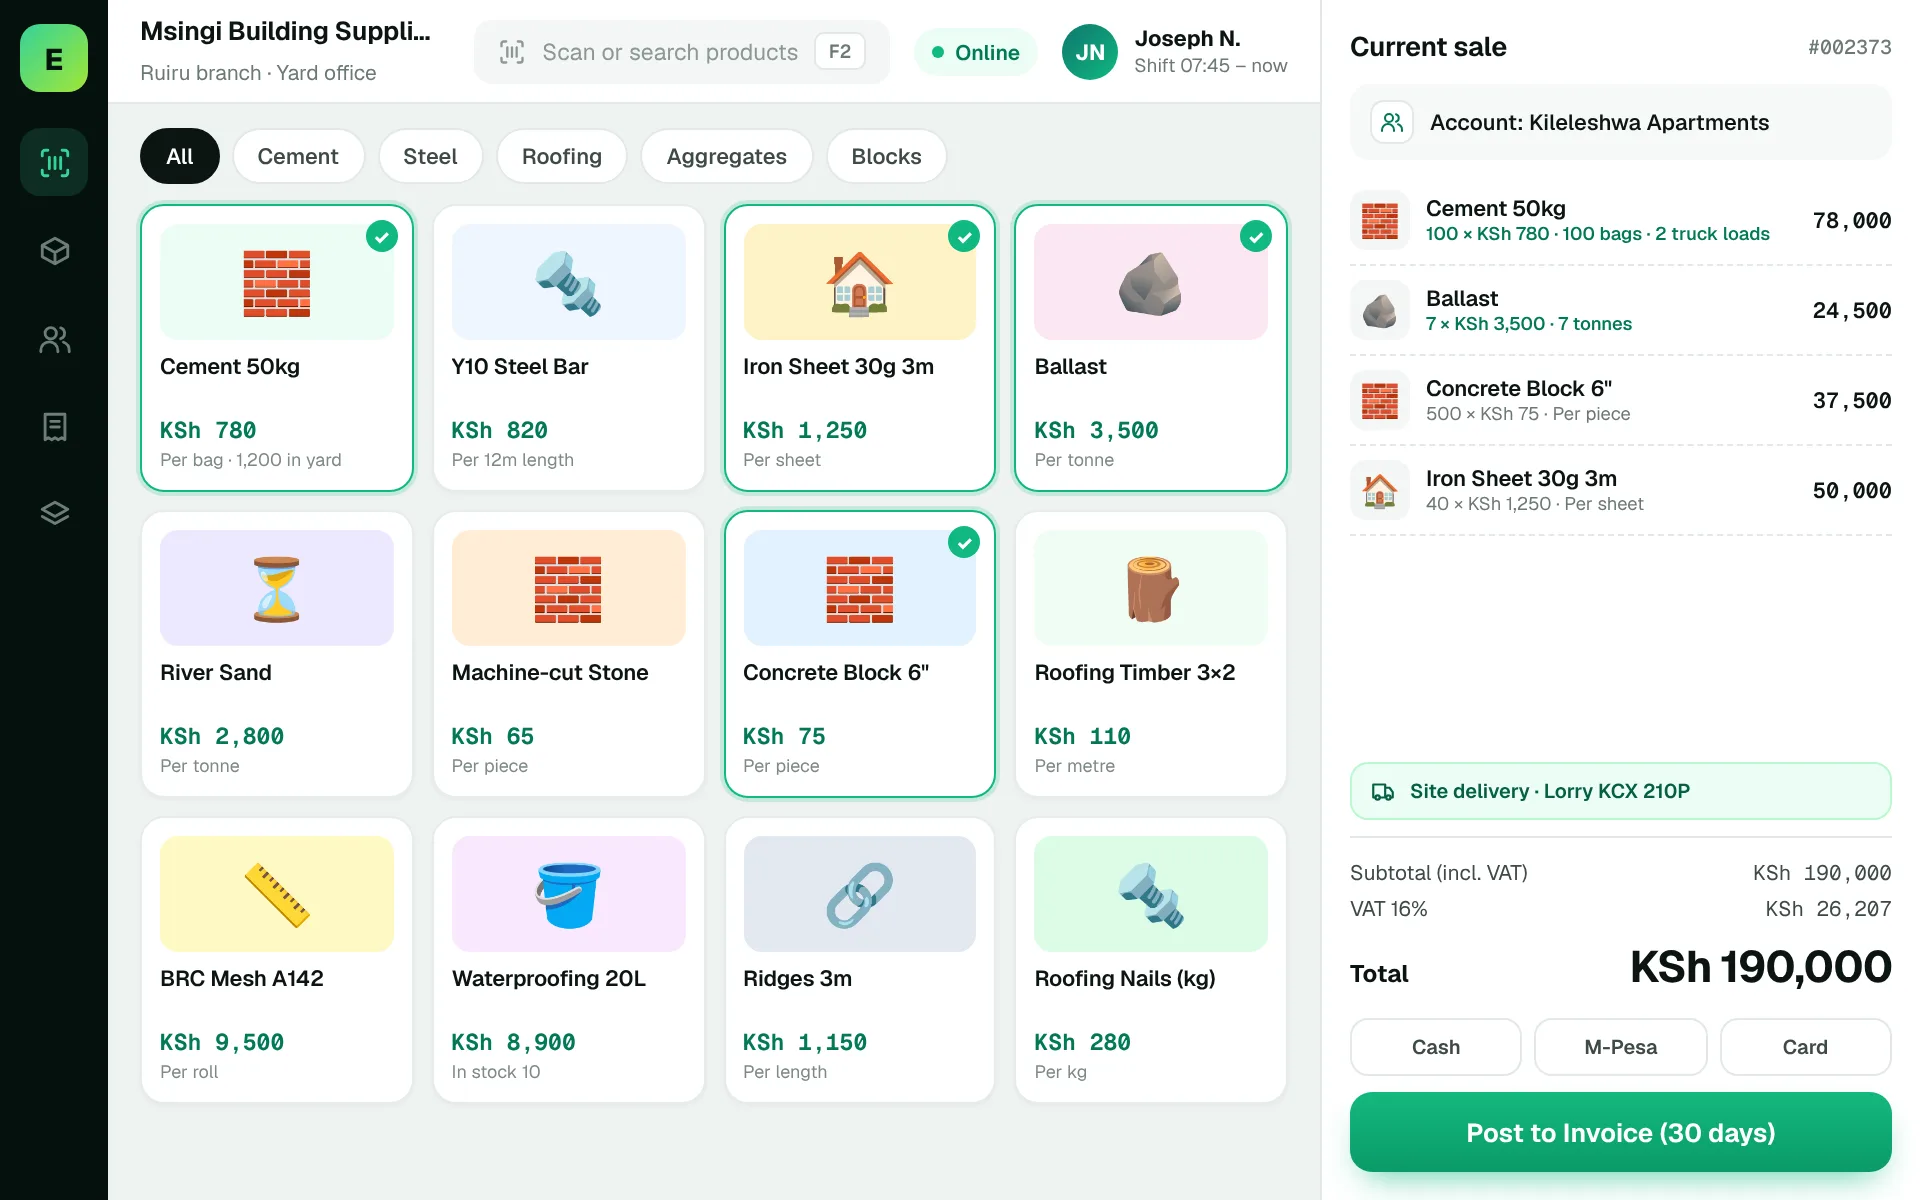Viewport: 1920px width, 1200px height.
Task: Open the receipts sidebar icon
Action: click(x=54, y=427)
